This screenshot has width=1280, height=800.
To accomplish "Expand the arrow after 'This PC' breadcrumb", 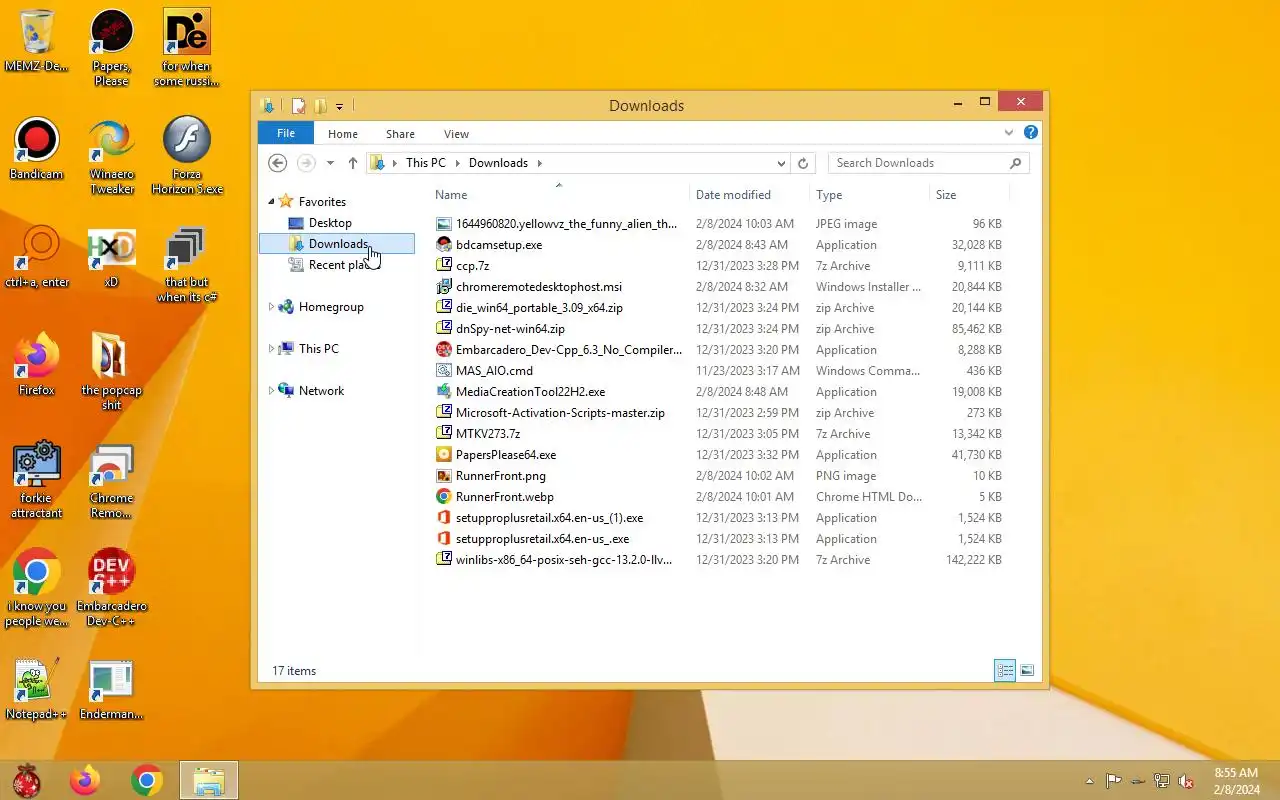I will pyautogui.click(x=457, y=163).
